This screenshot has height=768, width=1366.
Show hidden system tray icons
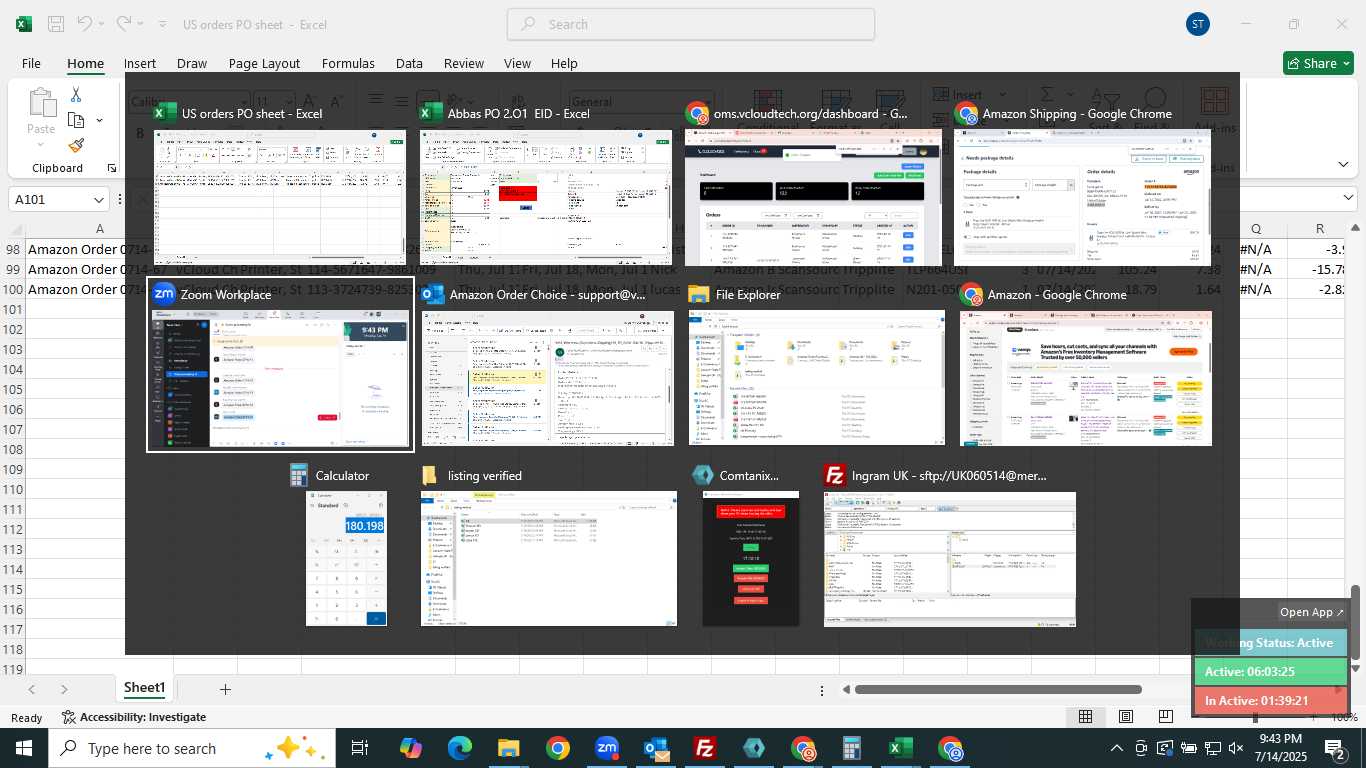tap(1117, 748)
